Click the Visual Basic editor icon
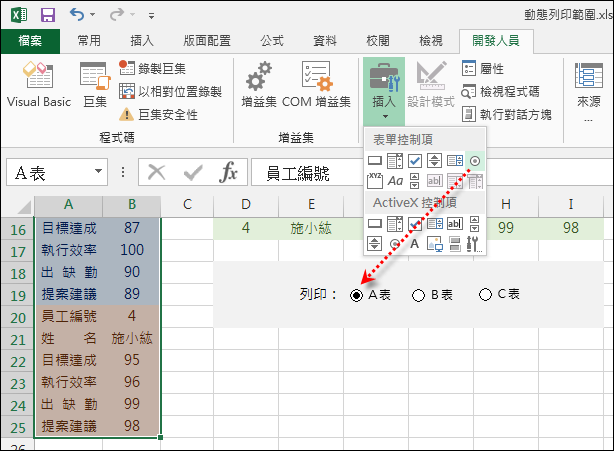 [38, 75]
